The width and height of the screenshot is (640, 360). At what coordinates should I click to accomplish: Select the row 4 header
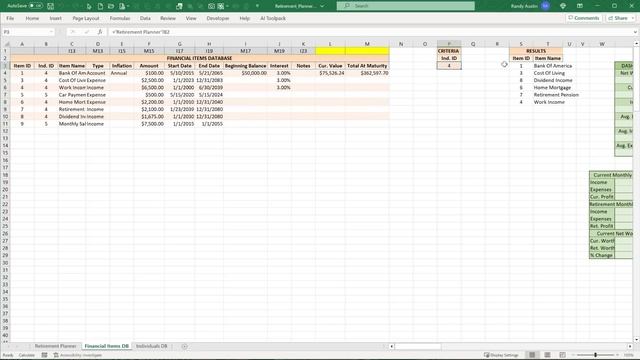(5, 73)
